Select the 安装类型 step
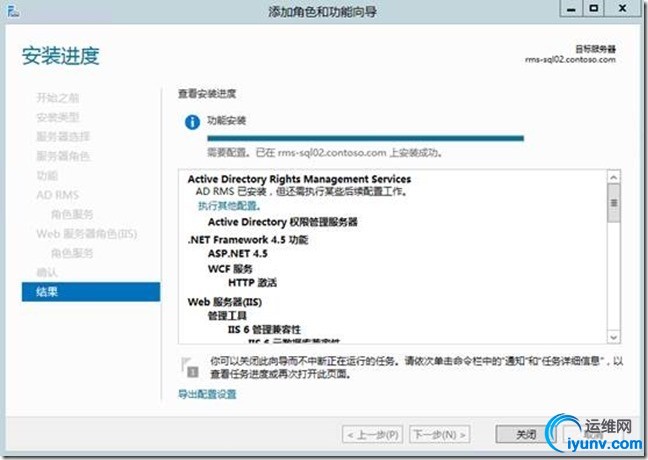 coord(58,117)
